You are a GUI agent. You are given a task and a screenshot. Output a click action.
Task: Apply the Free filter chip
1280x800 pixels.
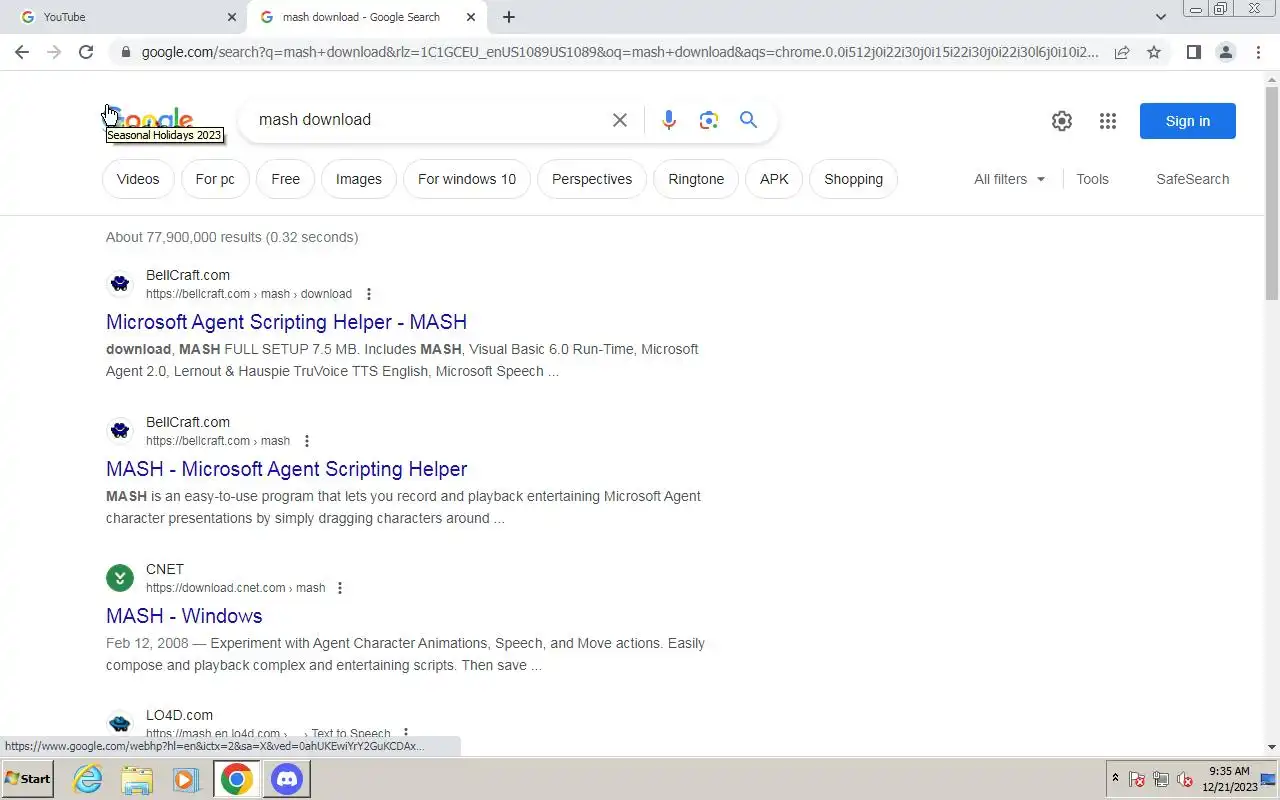(x=286, y=179)
